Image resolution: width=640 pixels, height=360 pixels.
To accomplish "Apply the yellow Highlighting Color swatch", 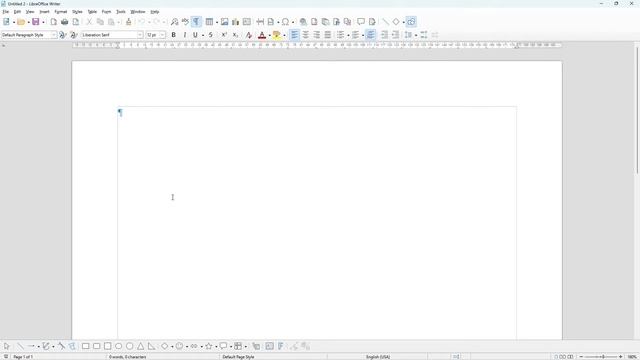I will click(x=277, y=35).
